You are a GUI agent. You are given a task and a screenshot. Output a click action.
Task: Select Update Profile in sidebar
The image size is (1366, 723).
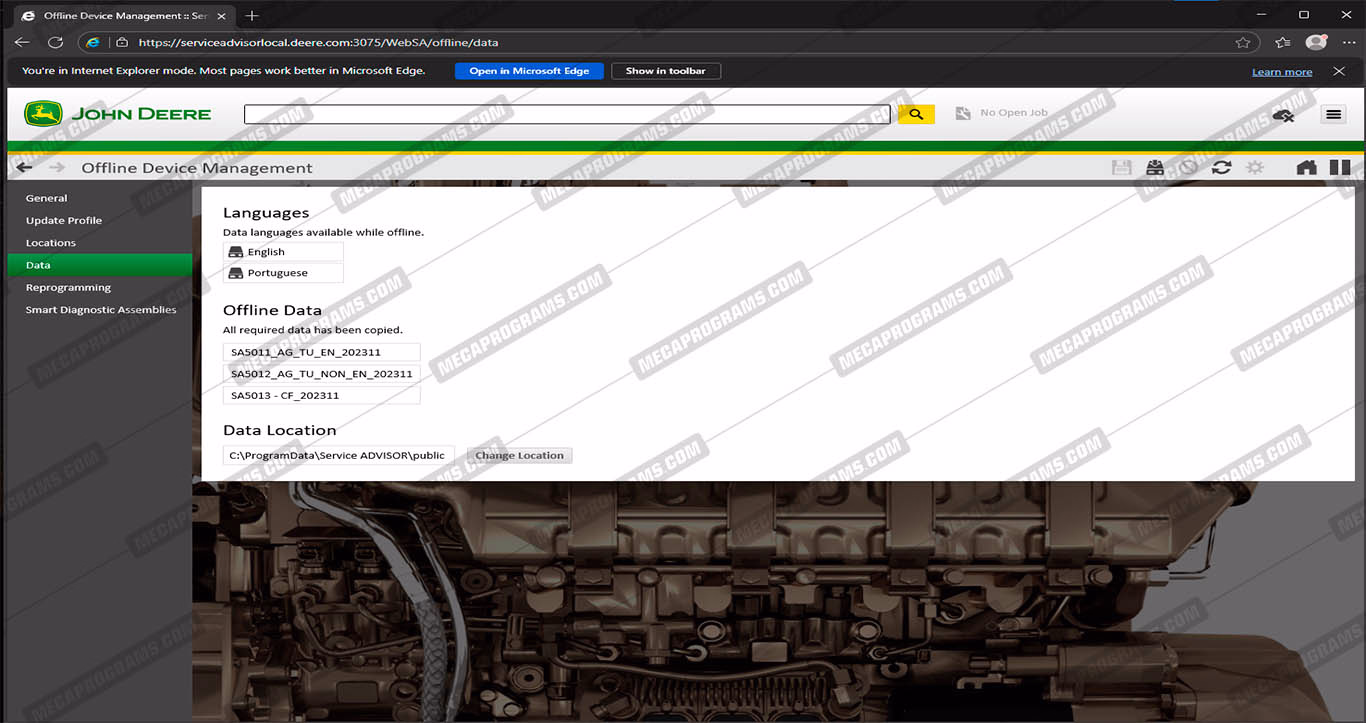click(x=64, y=220)
